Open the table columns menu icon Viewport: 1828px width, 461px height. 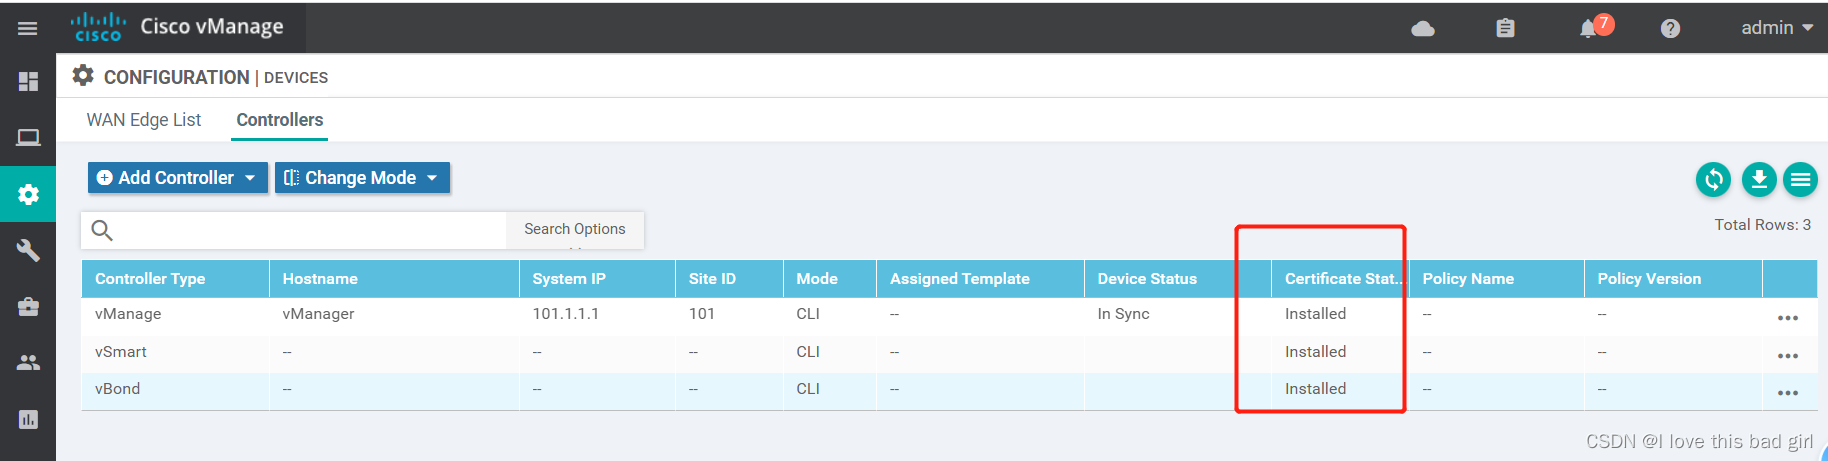[1800, 180]
